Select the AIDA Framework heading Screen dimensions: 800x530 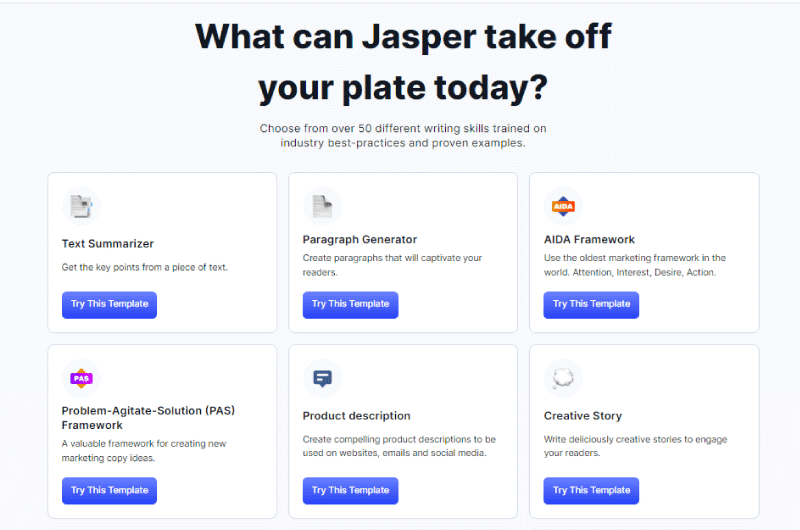point(589,239)
